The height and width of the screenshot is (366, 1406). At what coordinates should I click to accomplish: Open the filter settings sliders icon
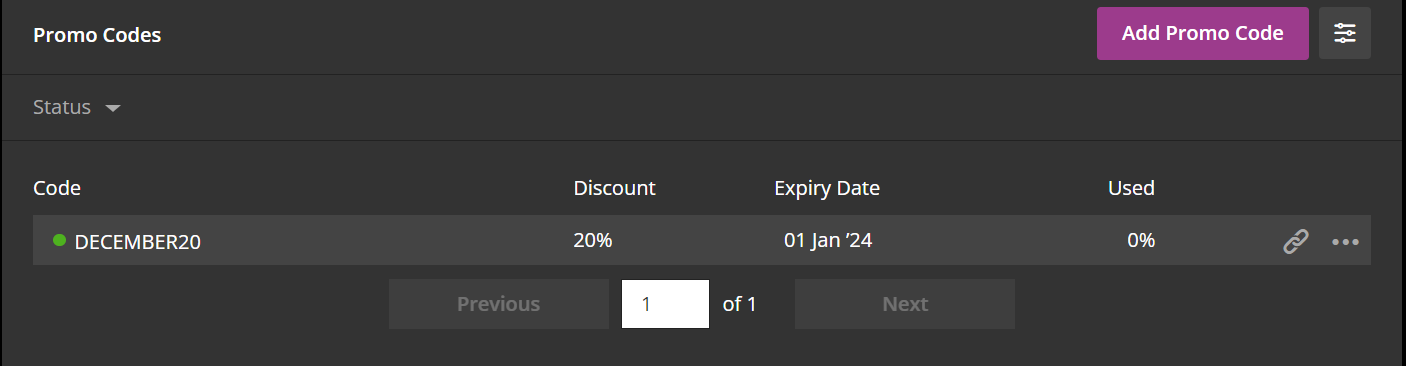1344,34
